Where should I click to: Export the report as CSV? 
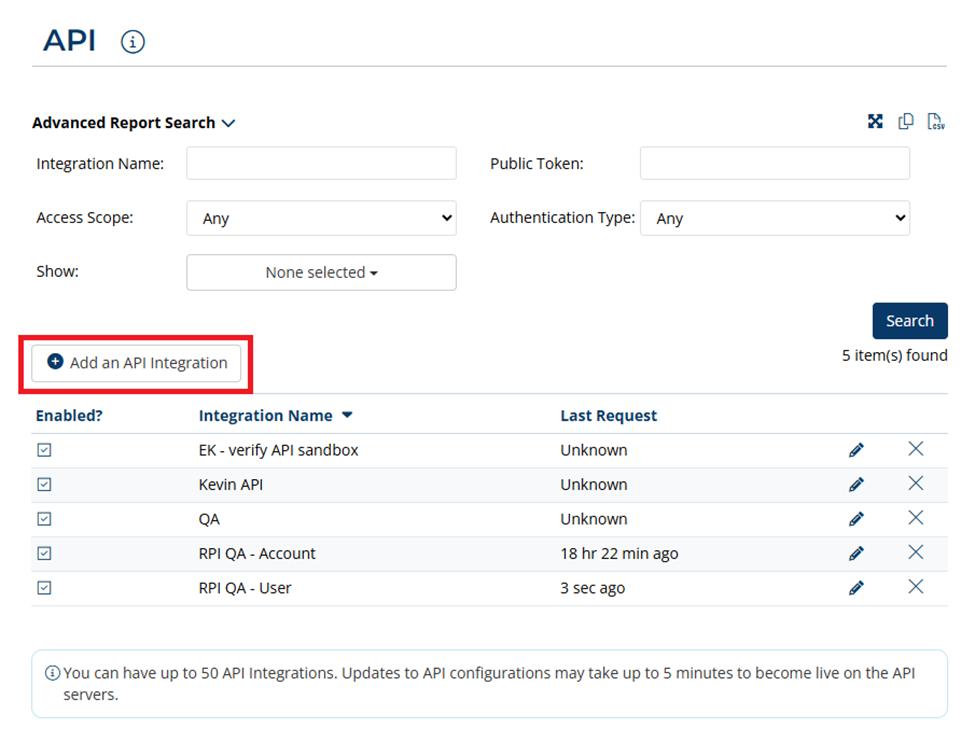[936, 122]
